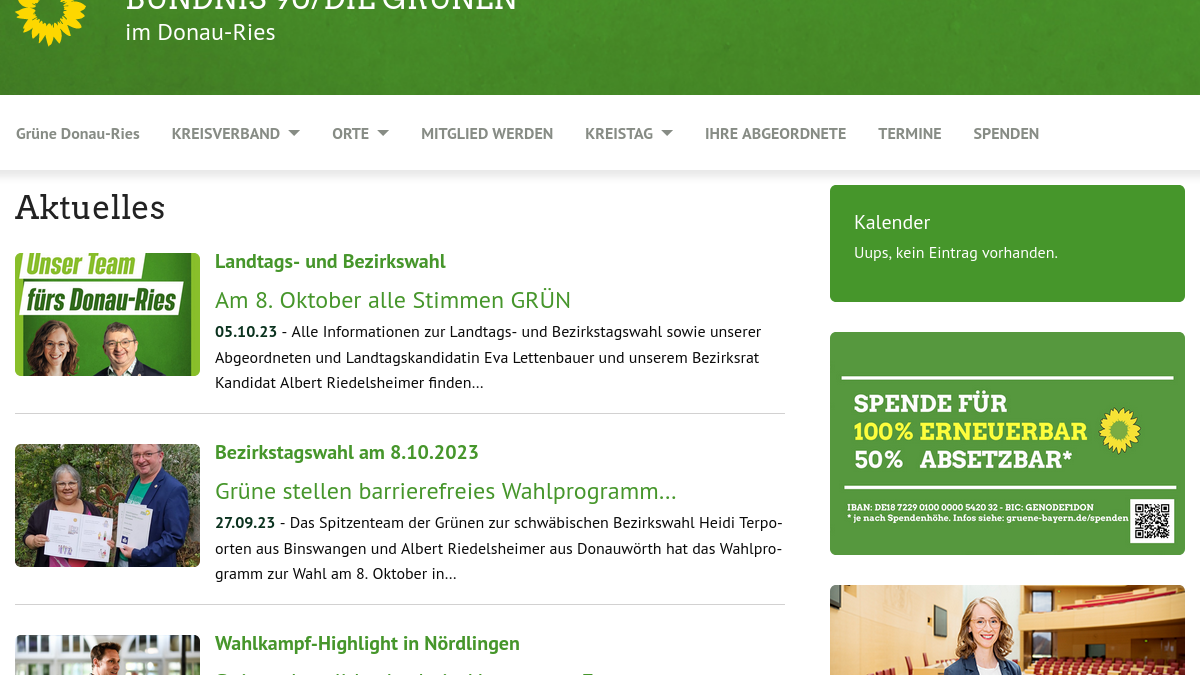This screenshot has height=675, width=1200.
Task: Open the Nördlingen article thumbnail
Action: point(107,655)
